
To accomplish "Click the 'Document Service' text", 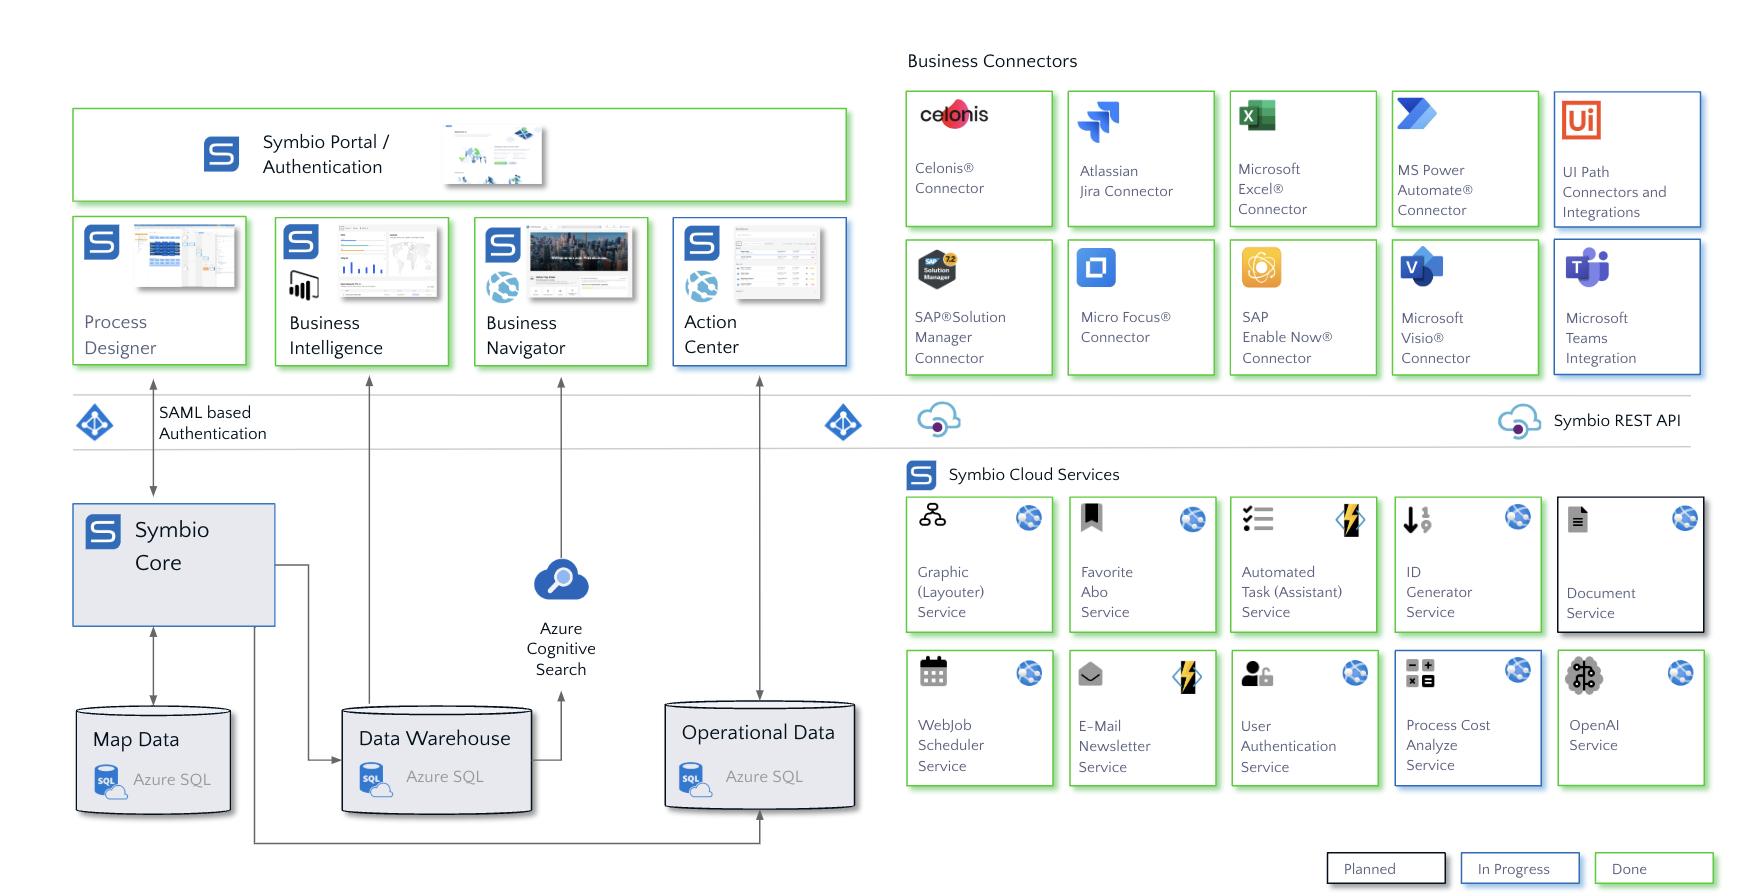I will coord(1601,603).
